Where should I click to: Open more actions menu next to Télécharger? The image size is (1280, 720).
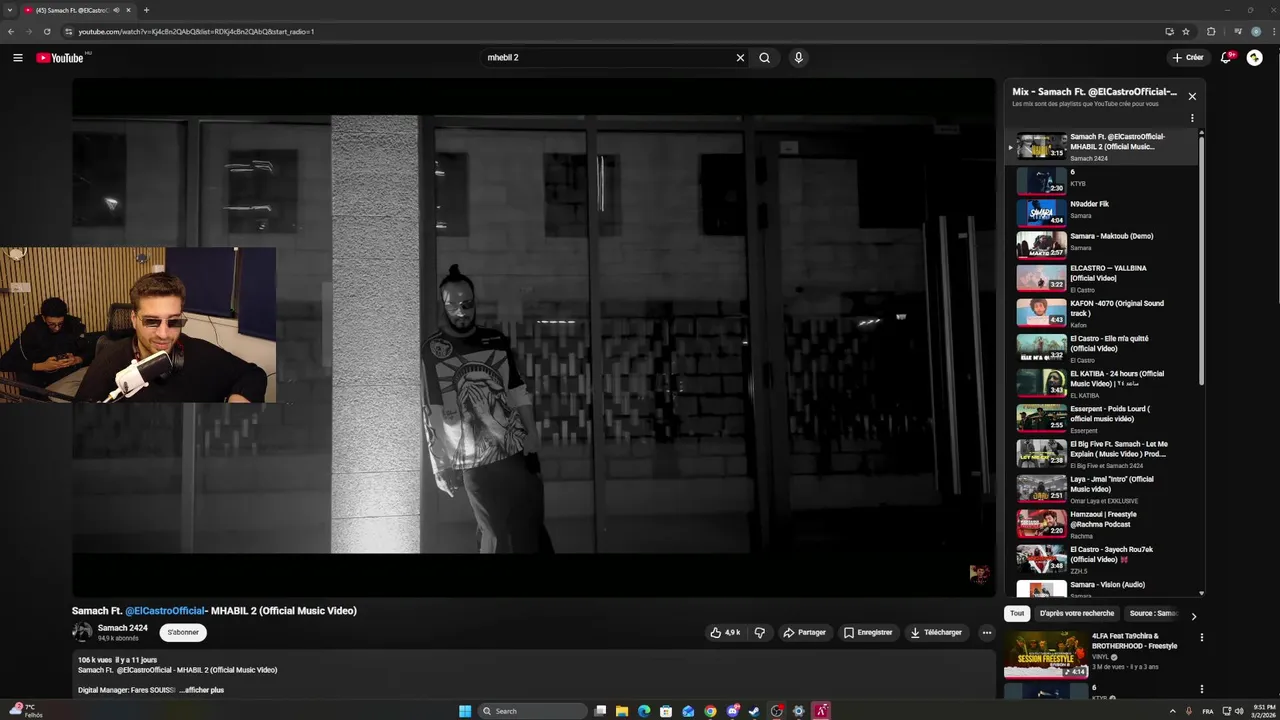986,632
